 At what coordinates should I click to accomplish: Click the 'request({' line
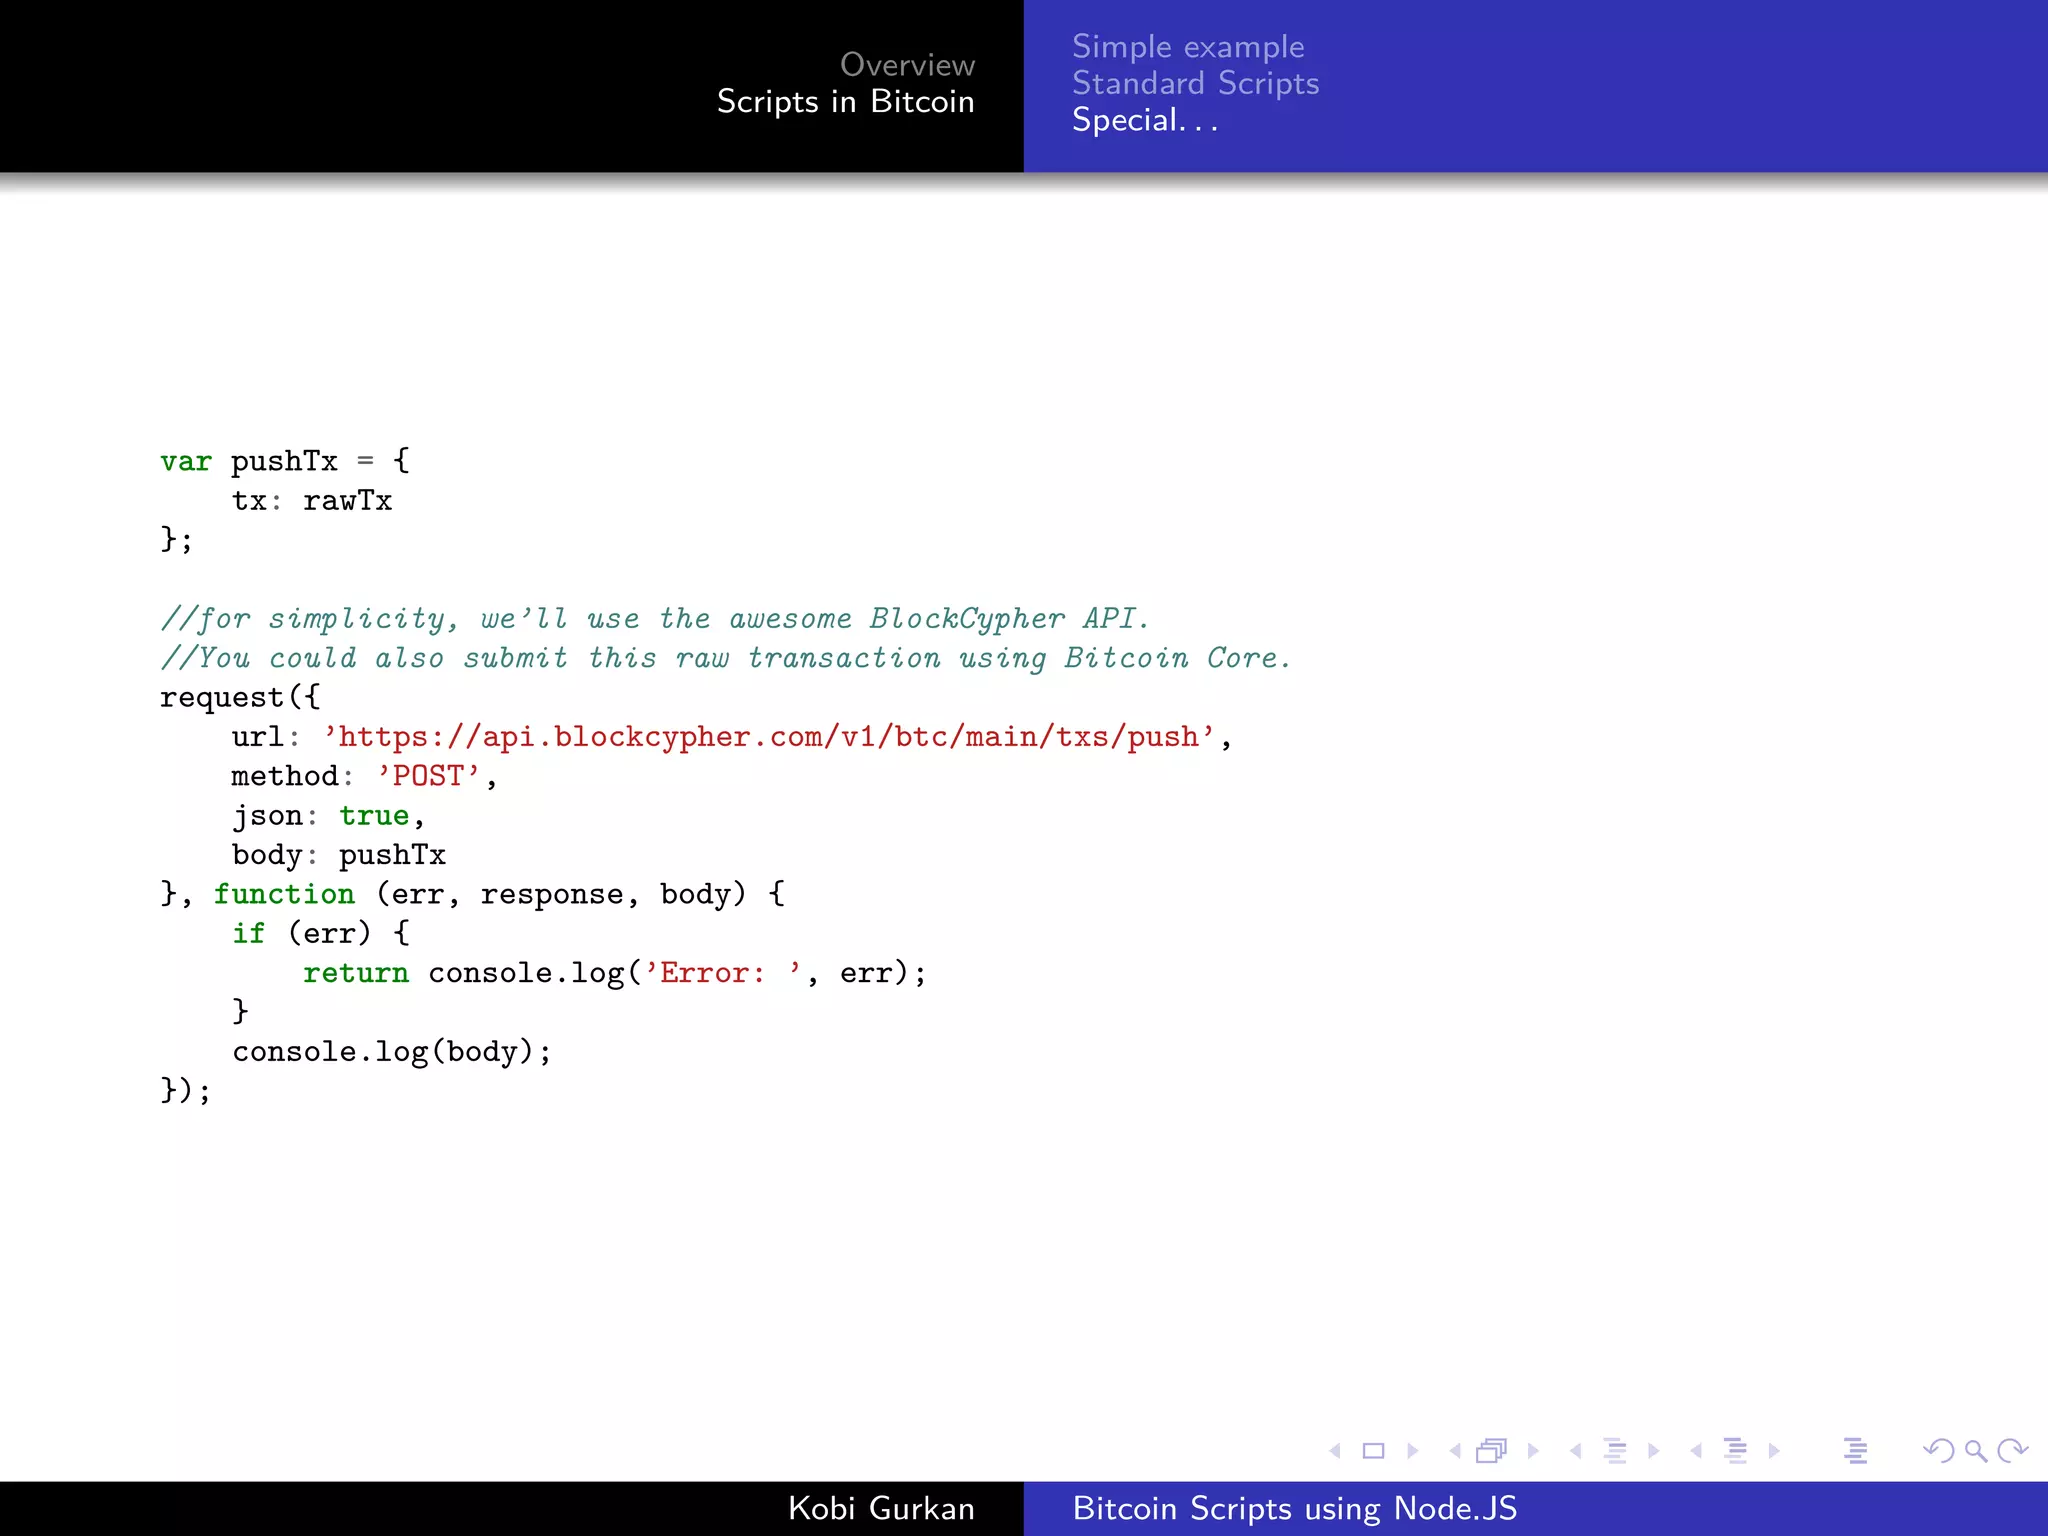240,697
